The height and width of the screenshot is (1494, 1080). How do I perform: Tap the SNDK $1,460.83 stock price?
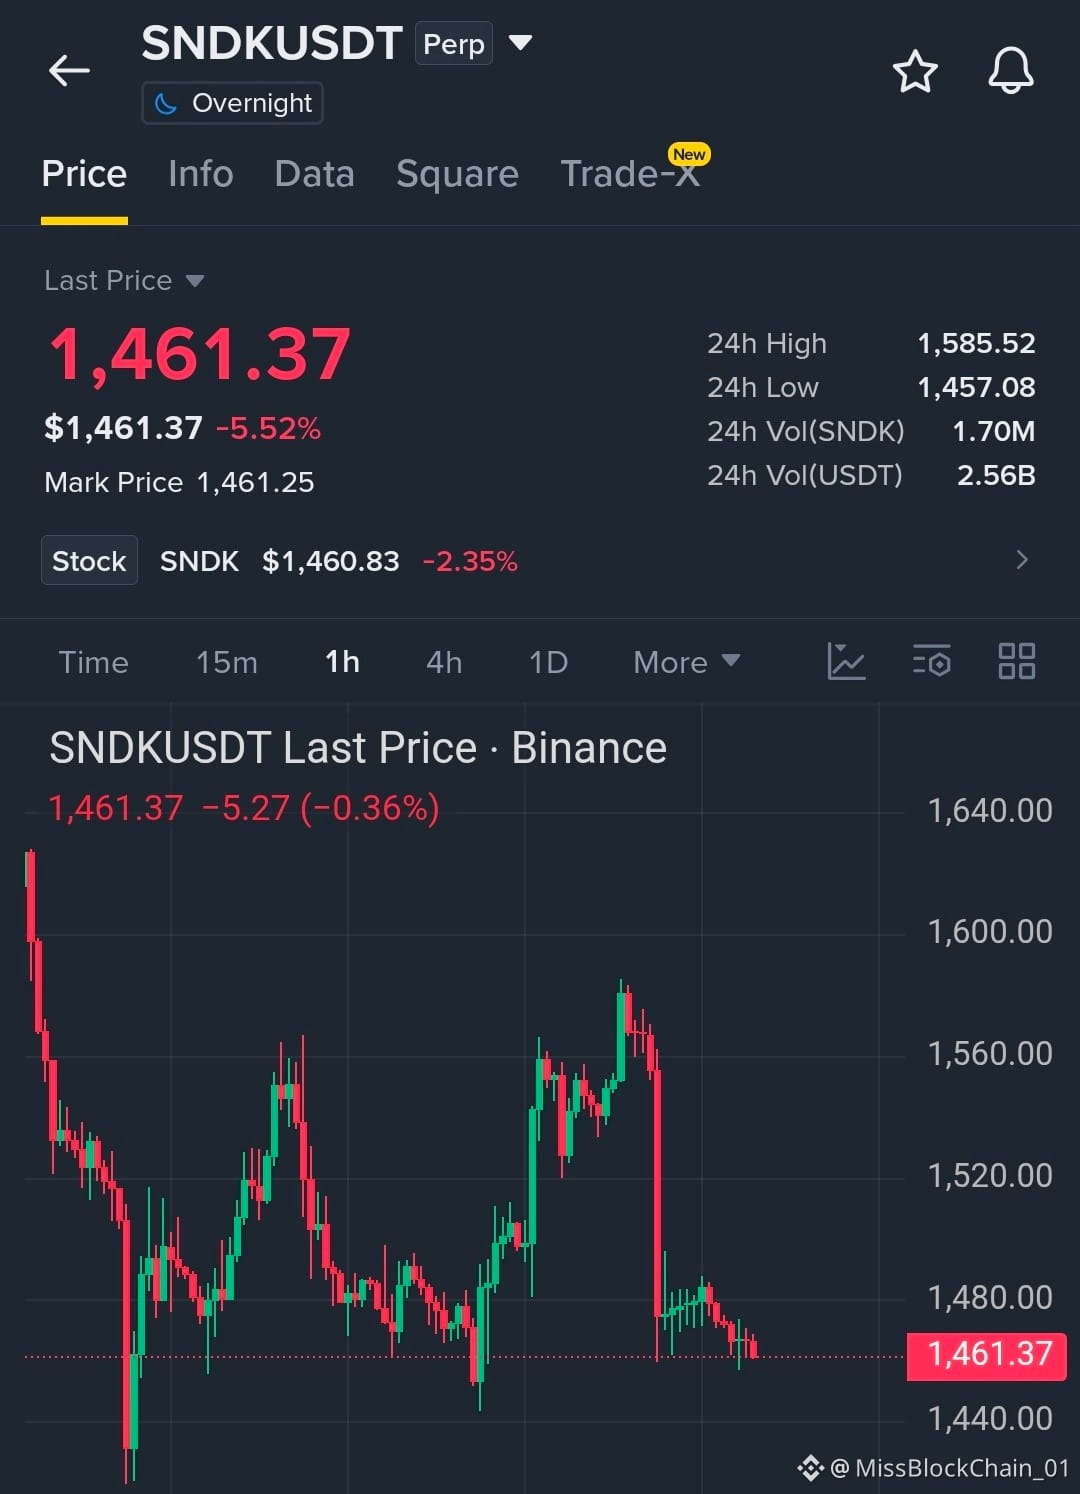(x=330, y=561)
